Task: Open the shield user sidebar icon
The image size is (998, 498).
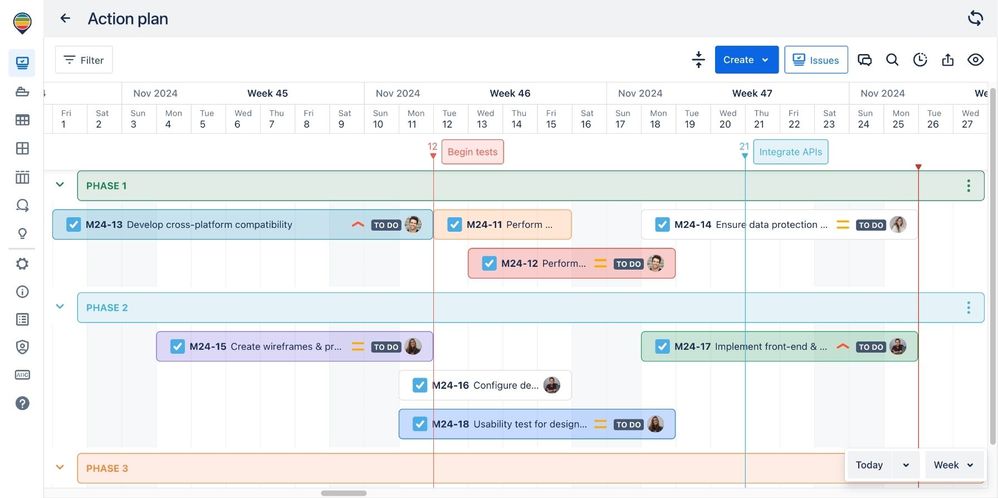Action: (22, 347)
